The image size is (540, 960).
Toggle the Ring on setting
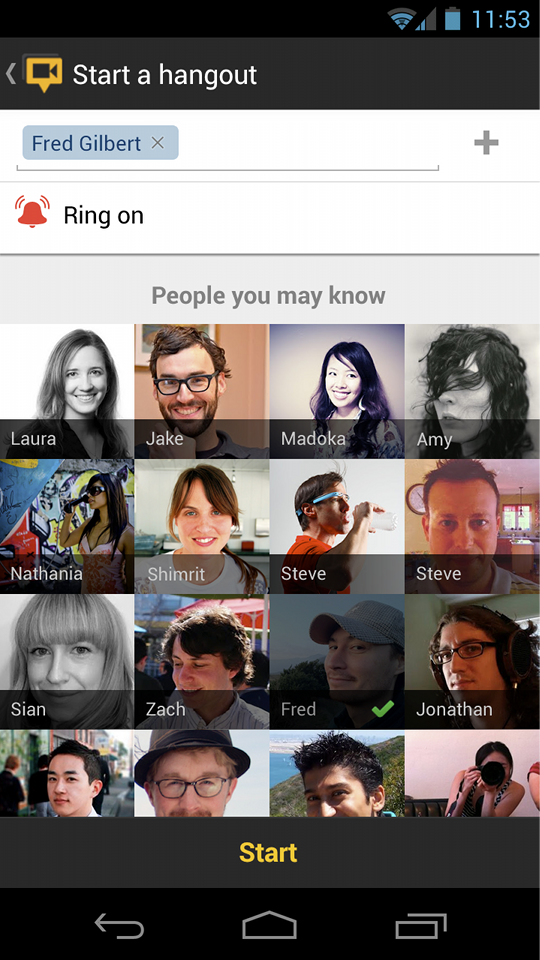pos(270,216)
